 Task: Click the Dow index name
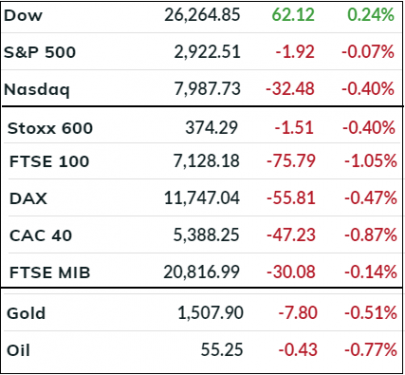tap(23, 15)
